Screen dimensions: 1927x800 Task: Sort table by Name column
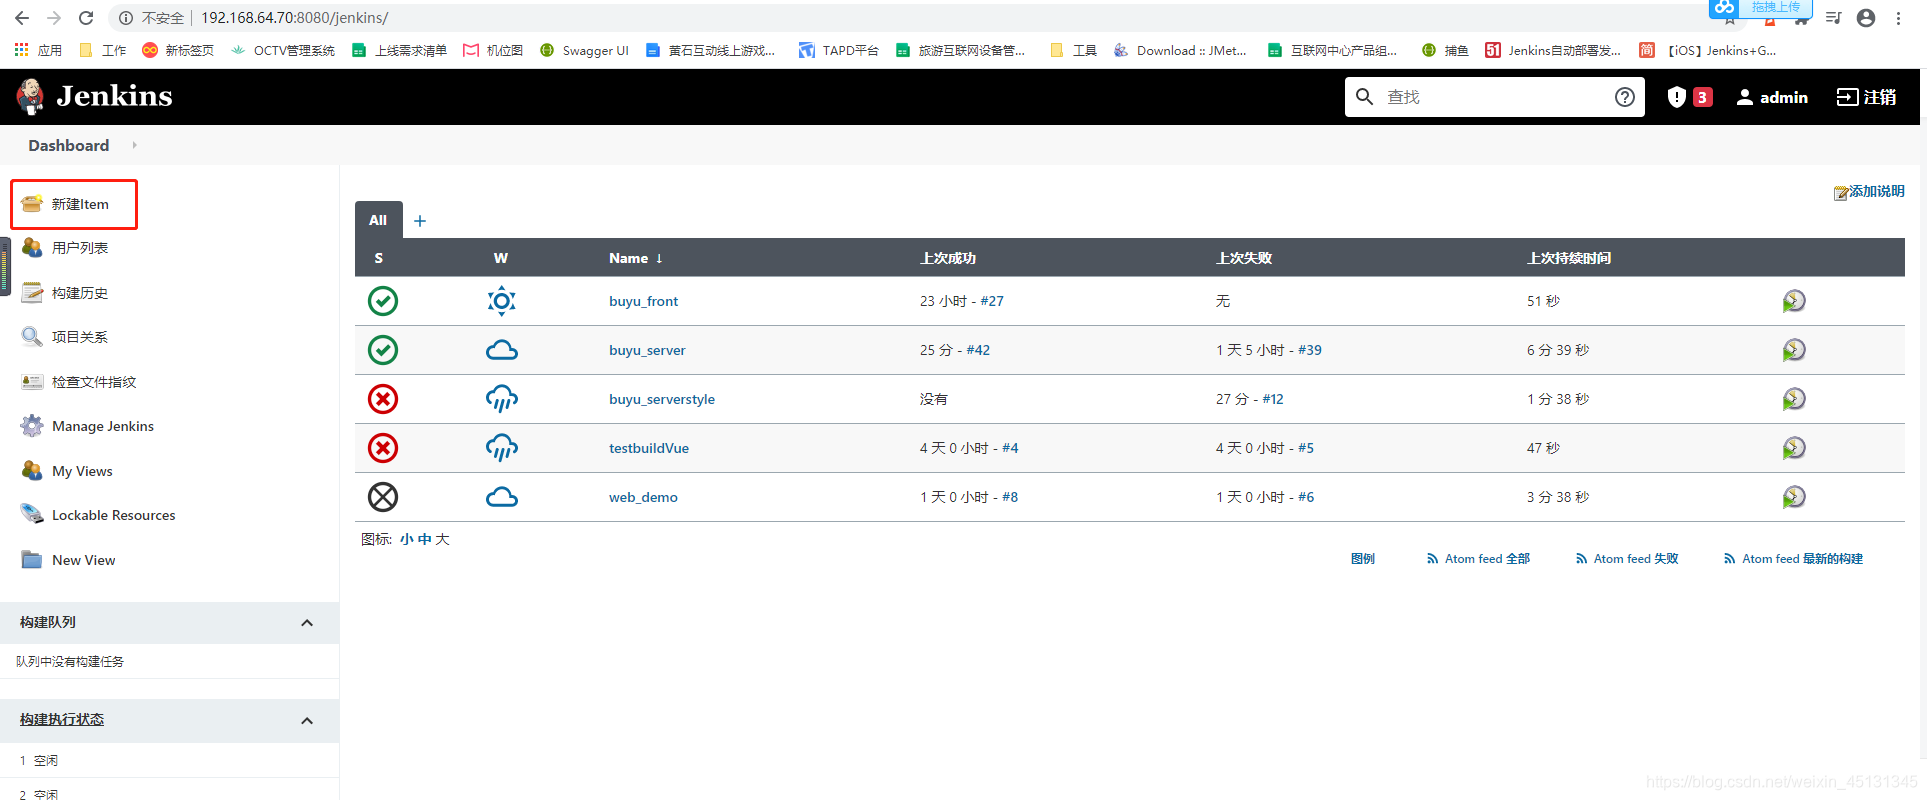(636, 258)
